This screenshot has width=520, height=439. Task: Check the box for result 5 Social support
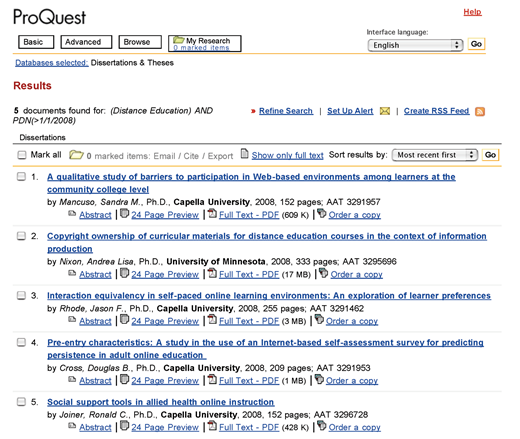(21, 402)
